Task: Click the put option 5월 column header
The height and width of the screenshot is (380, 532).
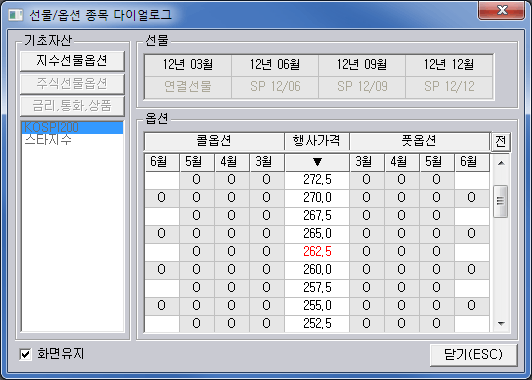Action: (437, 163)
